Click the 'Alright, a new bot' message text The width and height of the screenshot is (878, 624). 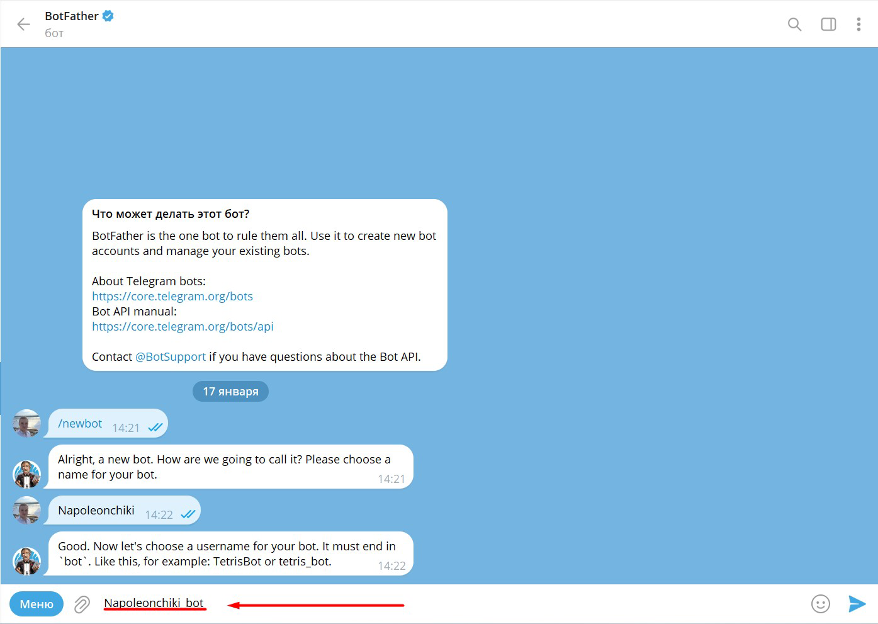coord(224,467)
